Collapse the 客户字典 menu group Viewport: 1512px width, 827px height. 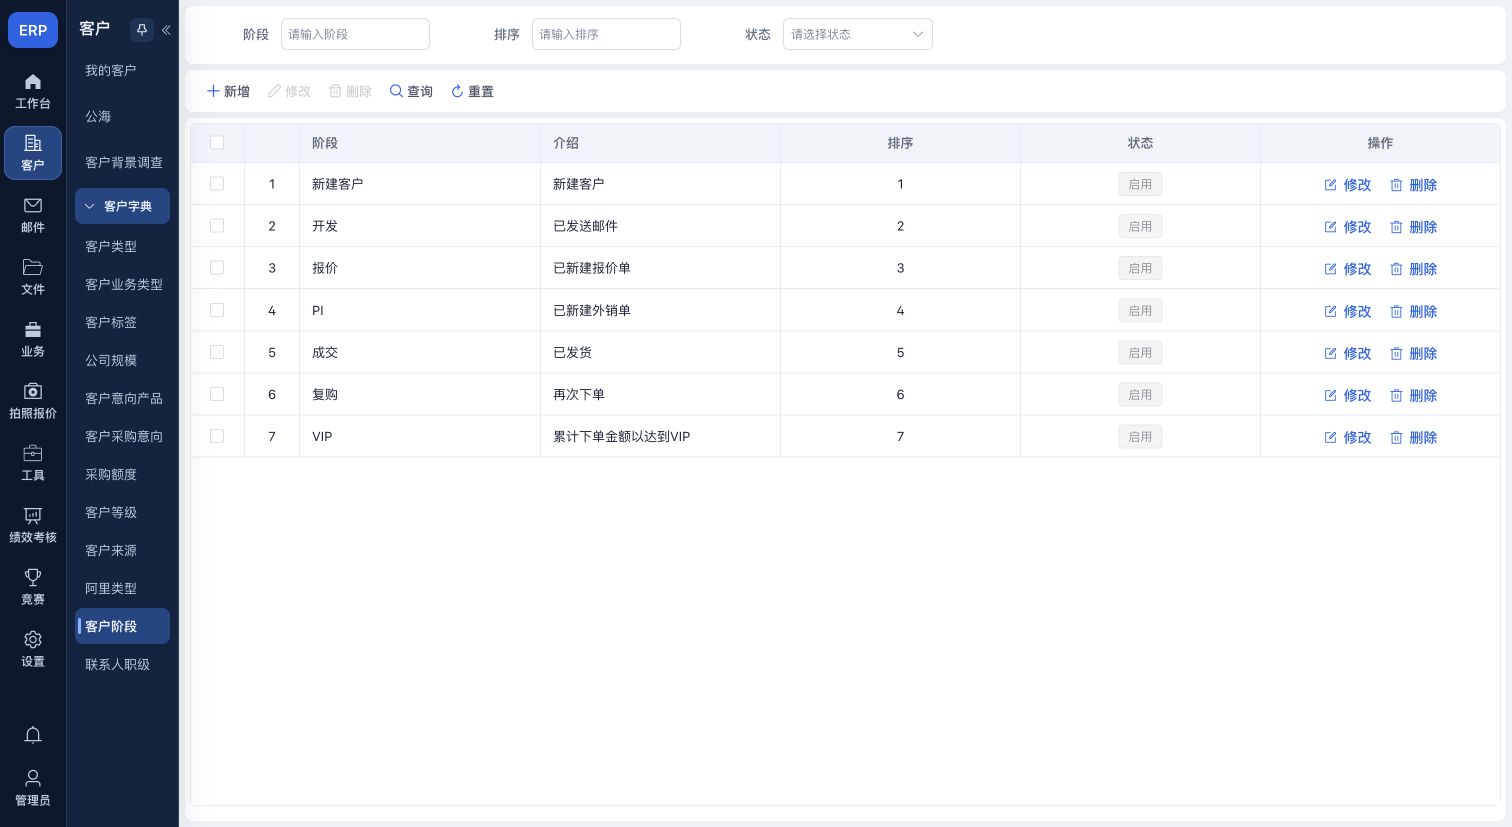coord(122,206)
